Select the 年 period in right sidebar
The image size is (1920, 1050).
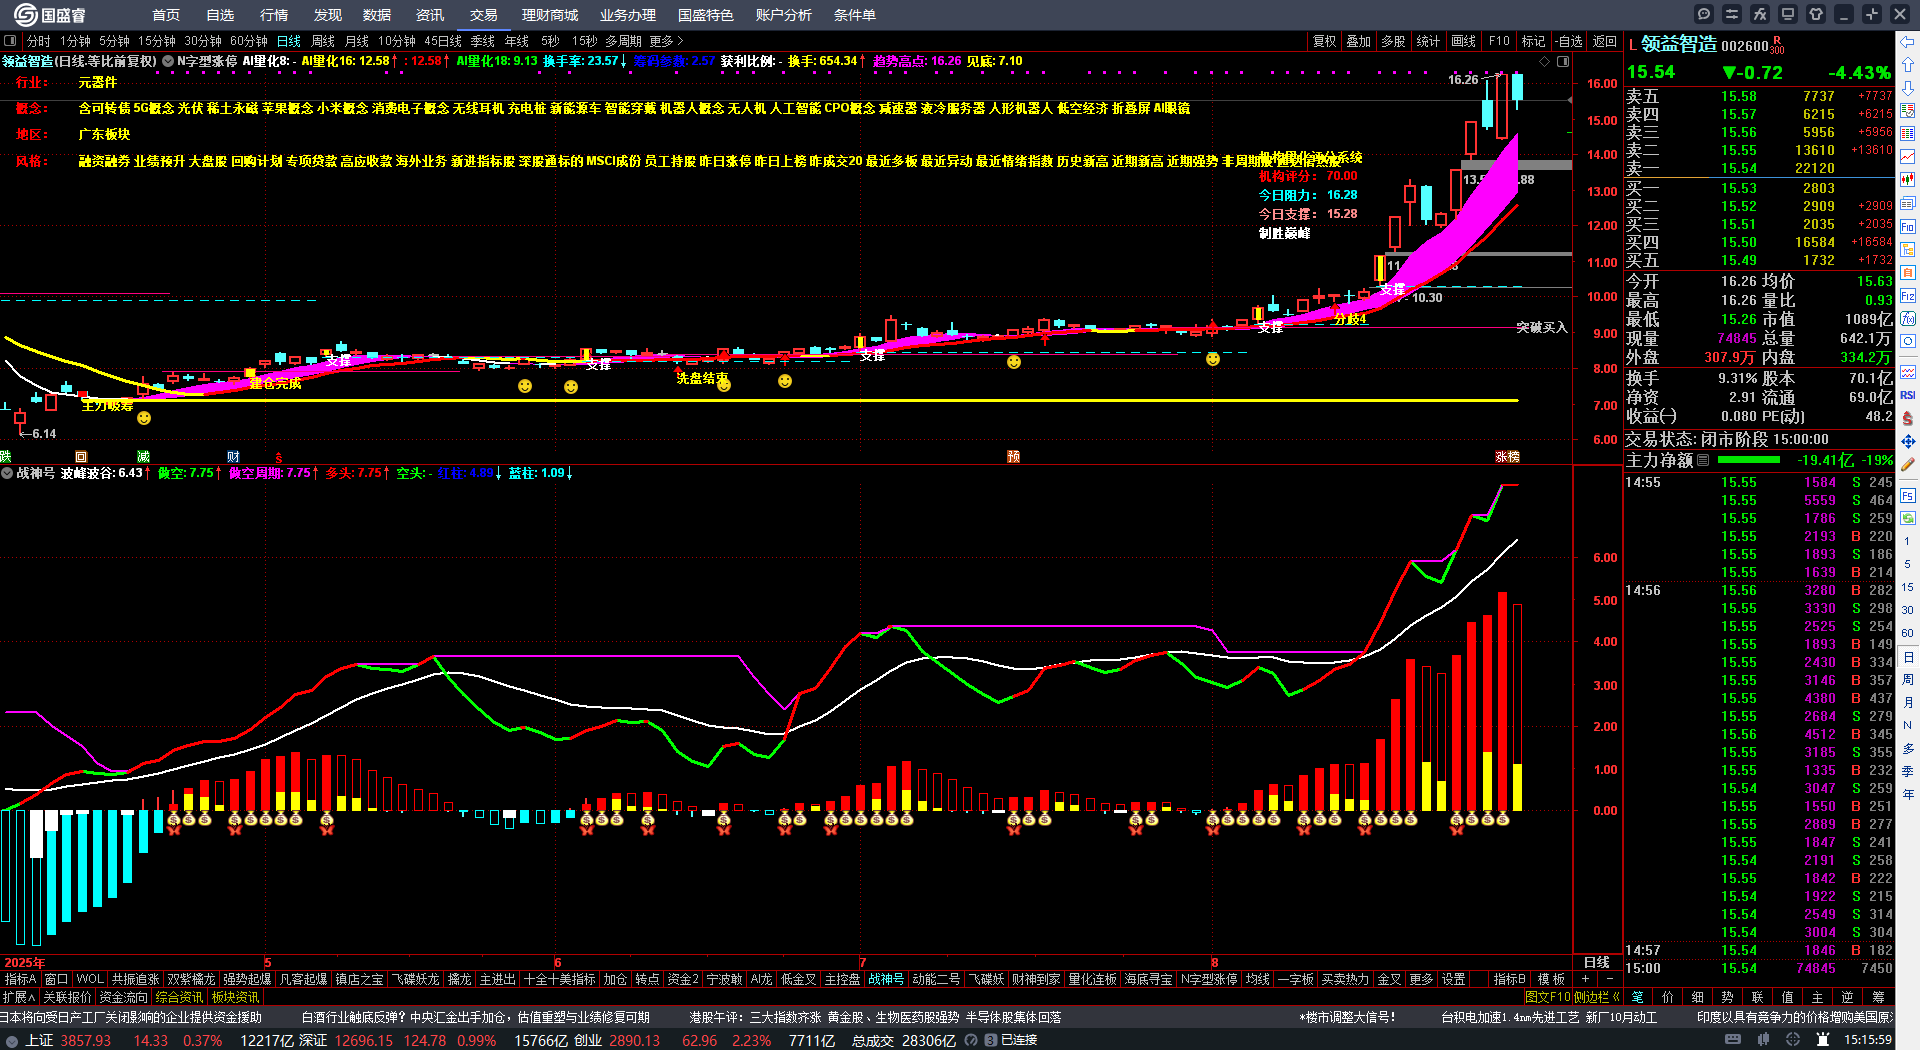click(x=1908, y=795)
